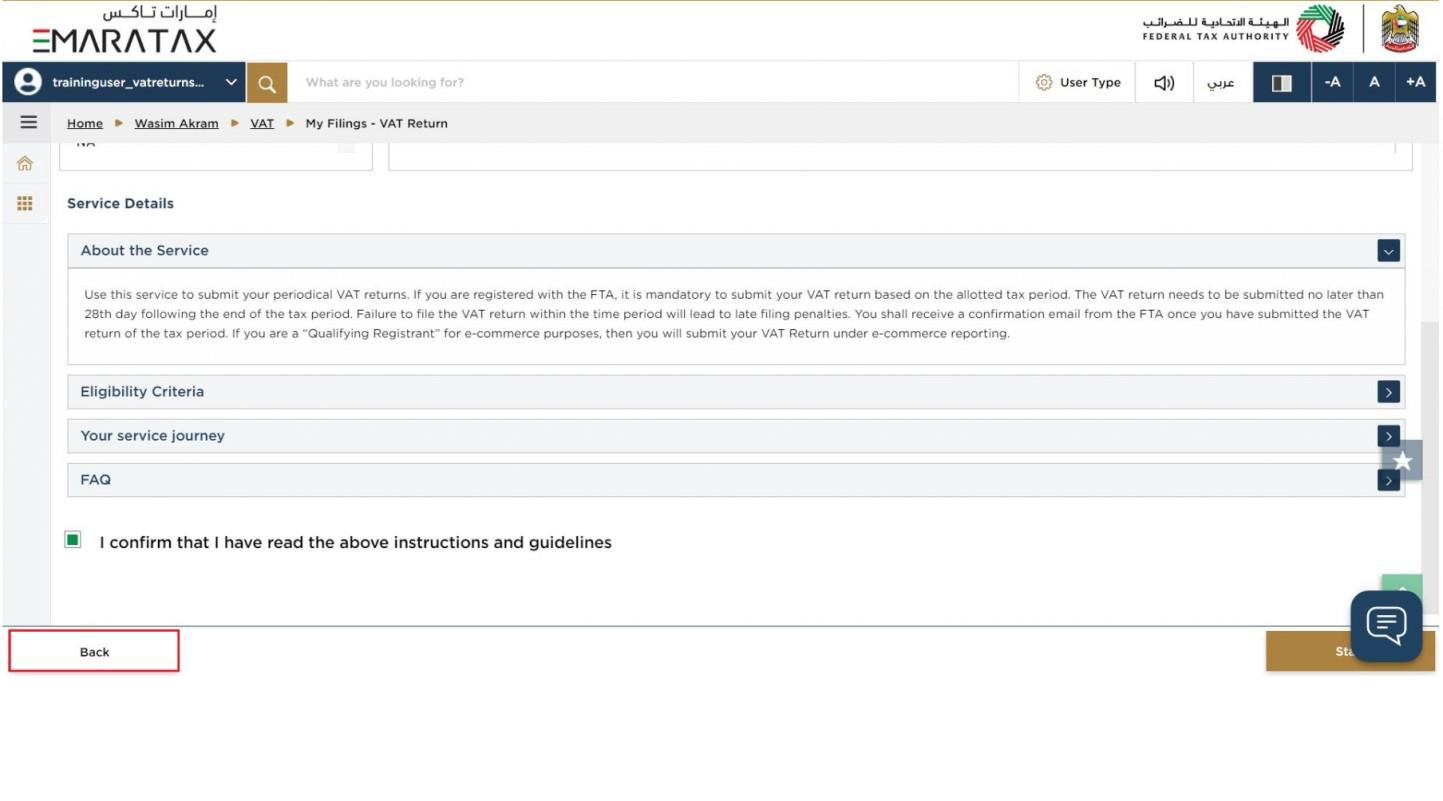Toggle the high contrast mode icon
Screen dimensions: 1443x801
pos(1282,83)
